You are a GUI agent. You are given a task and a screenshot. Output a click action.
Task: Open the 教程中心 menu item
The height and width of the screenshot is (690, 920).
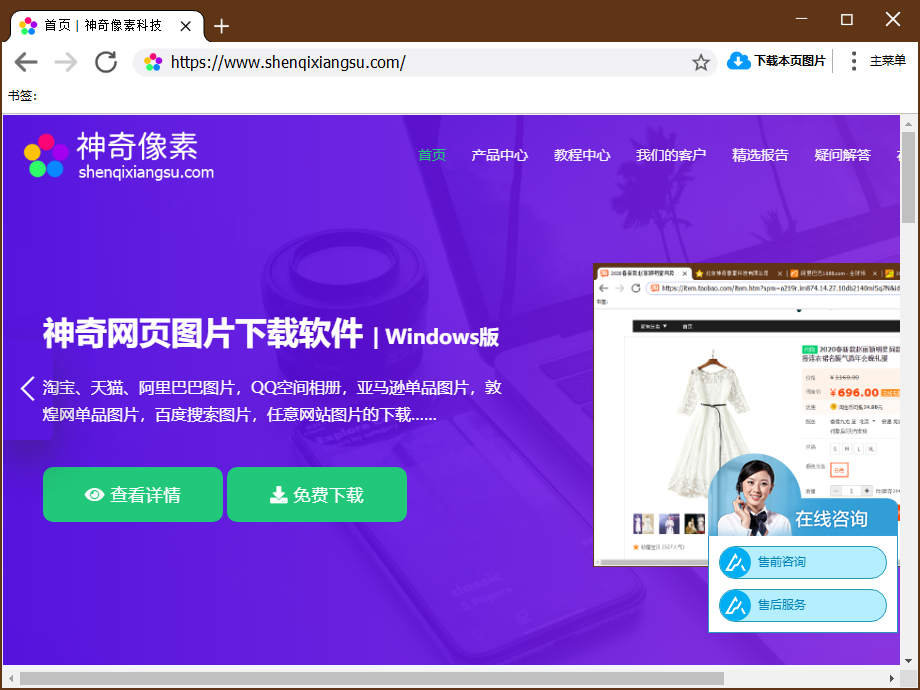tap(581, 156)
